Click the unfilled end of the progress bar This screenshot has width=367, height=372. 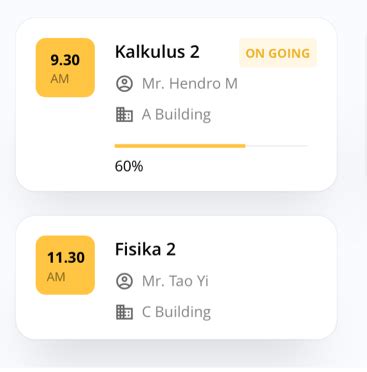[x=277, y=146]
